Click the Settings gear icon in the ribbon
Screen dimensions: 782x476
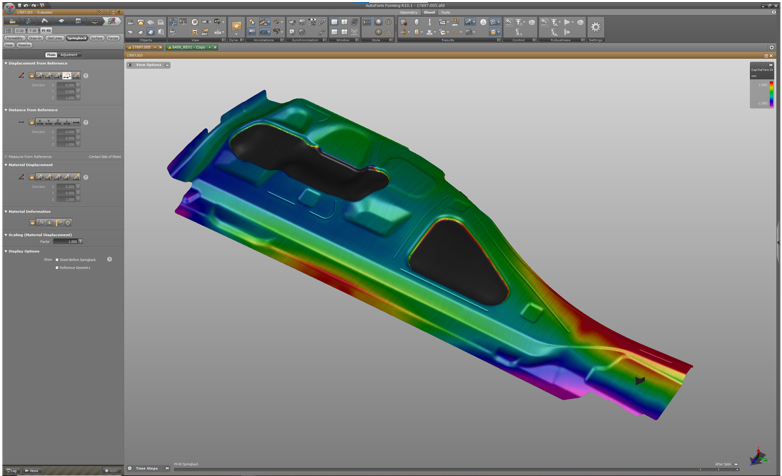[595, 27]
